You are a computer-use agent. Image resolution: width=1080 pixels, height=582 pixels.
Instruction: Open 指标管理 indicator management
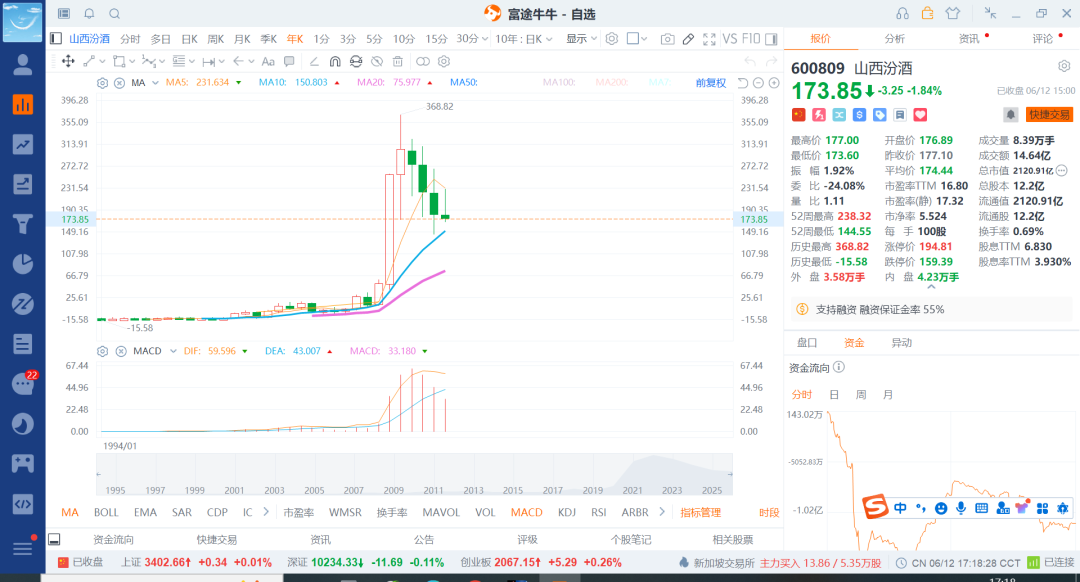coord(700,512)
